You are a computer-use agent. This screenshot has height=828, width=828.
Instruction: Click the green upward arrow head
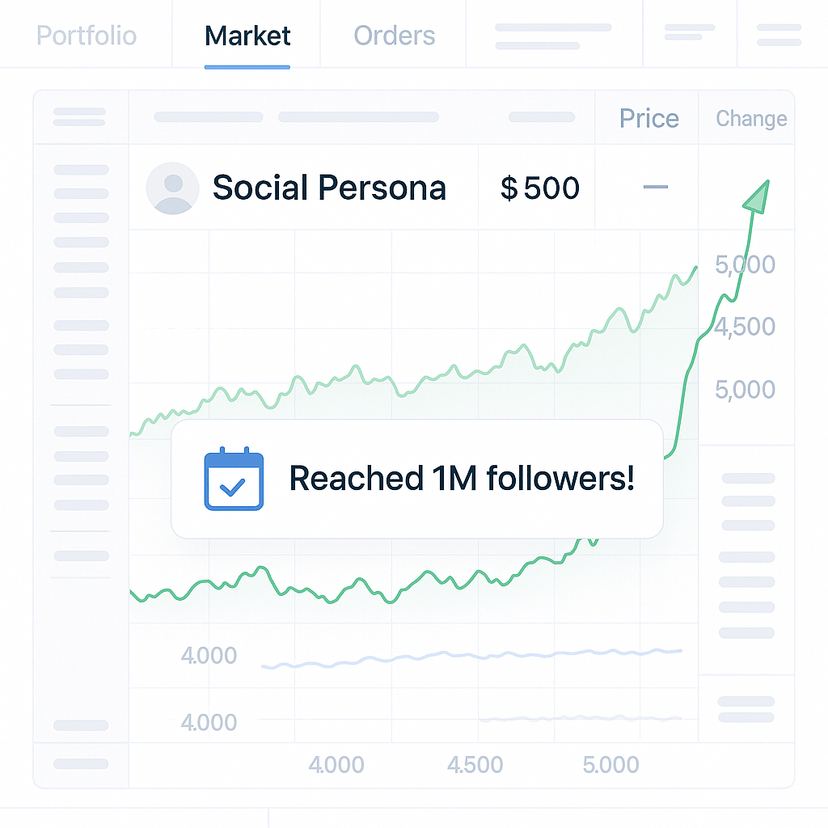[x=757, y=195]
